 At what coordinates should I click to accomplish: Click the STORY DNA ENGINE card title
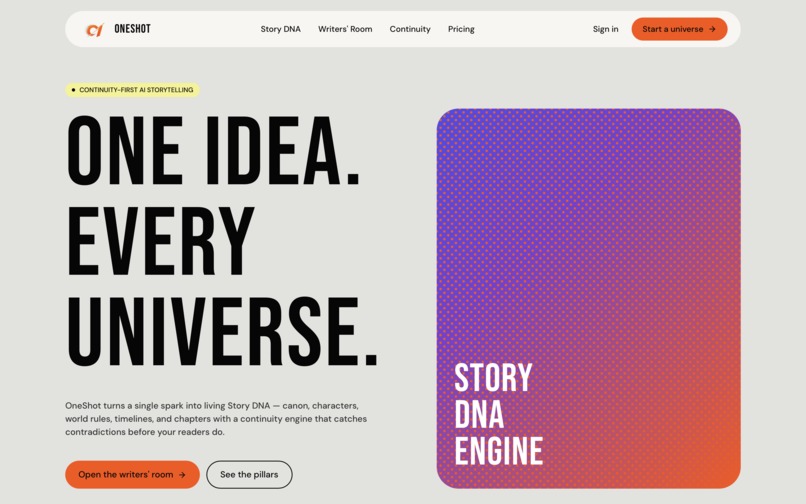[x=498, y=414]
